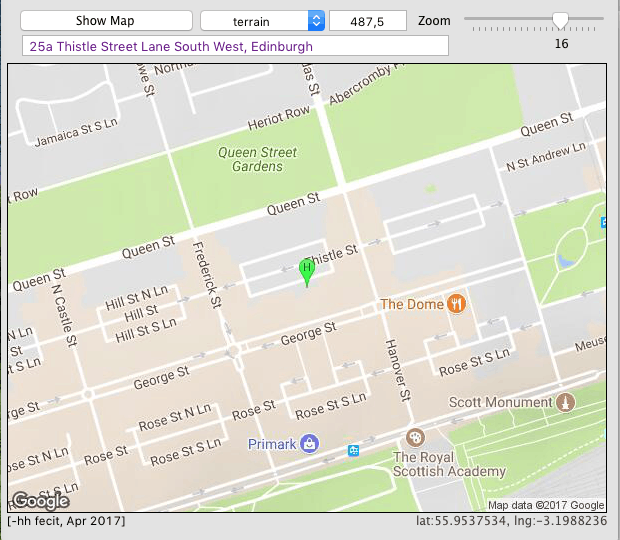620x540 pixels.
Task: Open the terrain map type dropdown
Action: click(263, 20)
